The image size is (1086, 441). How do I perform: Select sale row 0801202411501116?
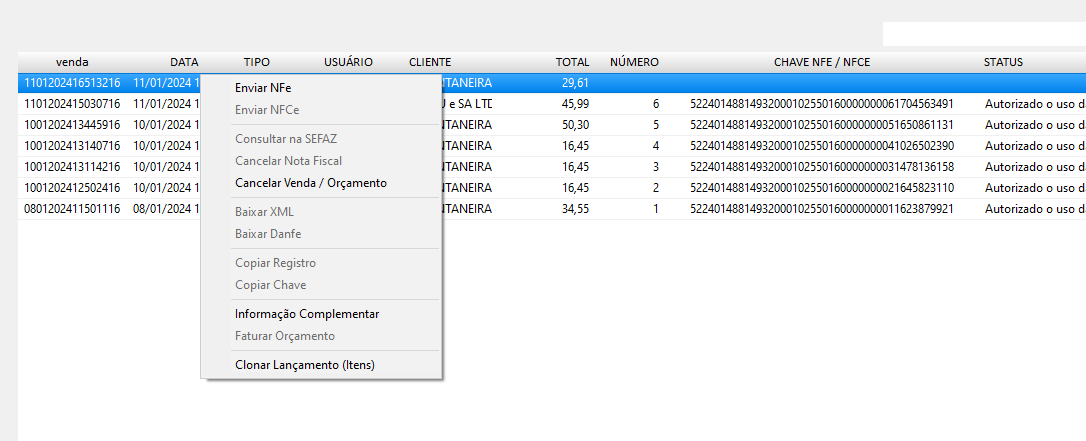point(72,209)
